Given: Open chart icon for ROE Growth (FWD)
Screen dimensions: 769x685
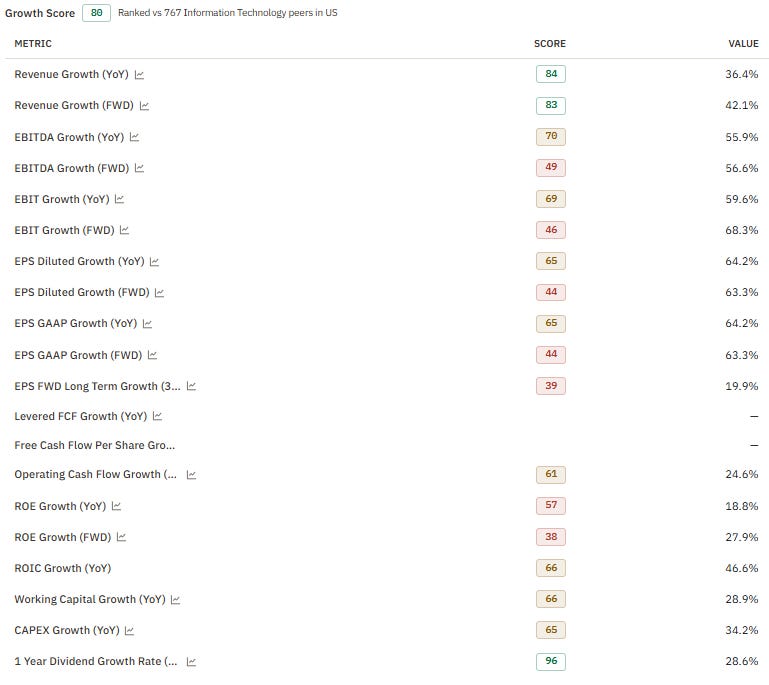Looking at the screenshot, I should click(x=121, y=537).
